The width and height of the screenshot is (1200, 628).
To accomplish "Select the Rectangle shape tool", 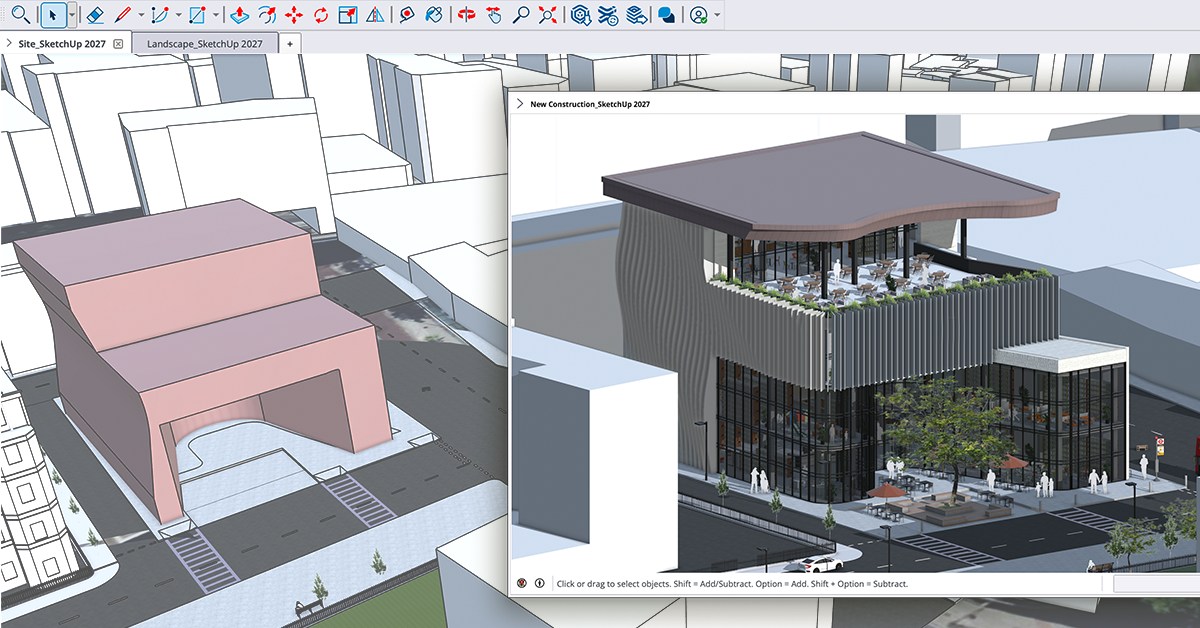I will [198, 15].
